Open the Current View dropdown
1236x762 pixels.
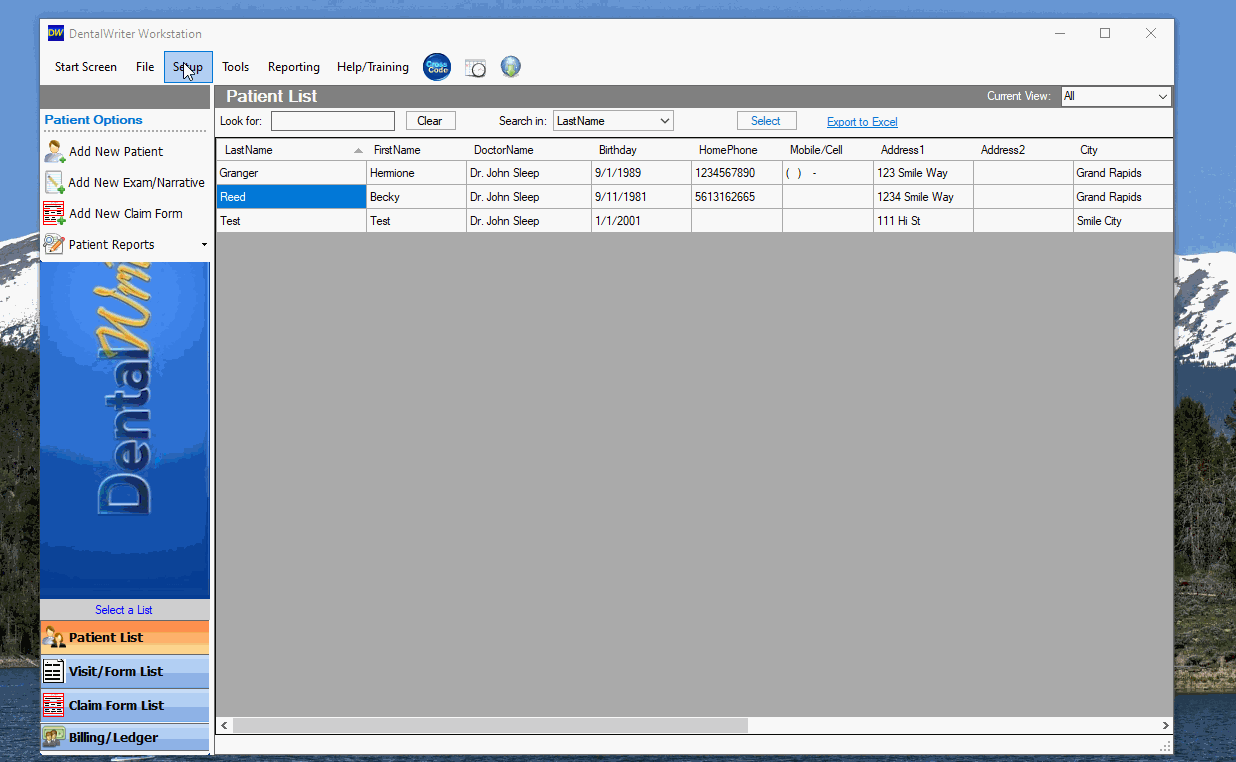click(1116, 96)
